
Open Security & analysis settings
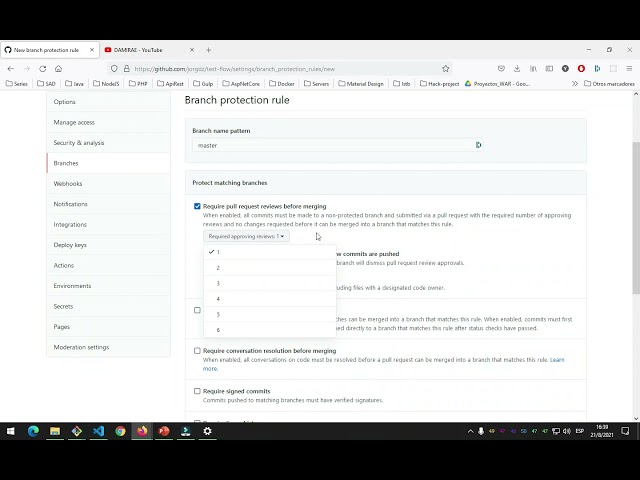tap(109, 142)
